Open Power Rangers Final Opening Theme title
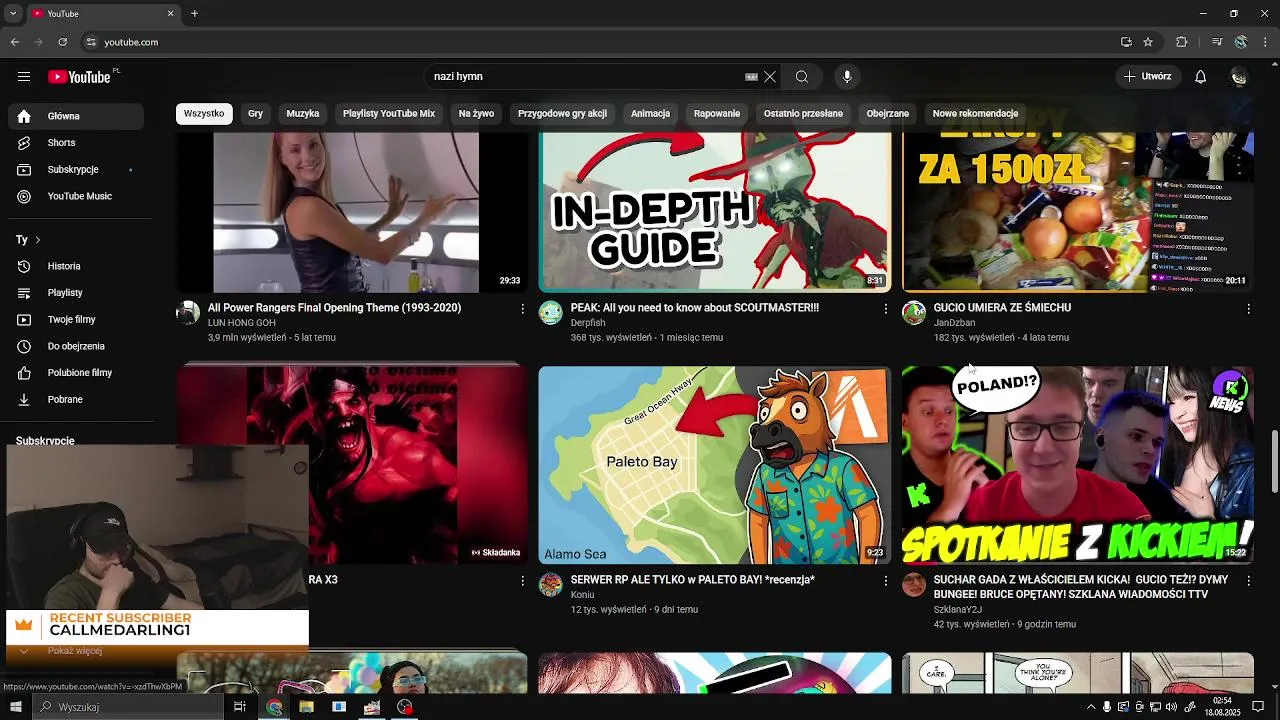 click(x=334, y=308)
